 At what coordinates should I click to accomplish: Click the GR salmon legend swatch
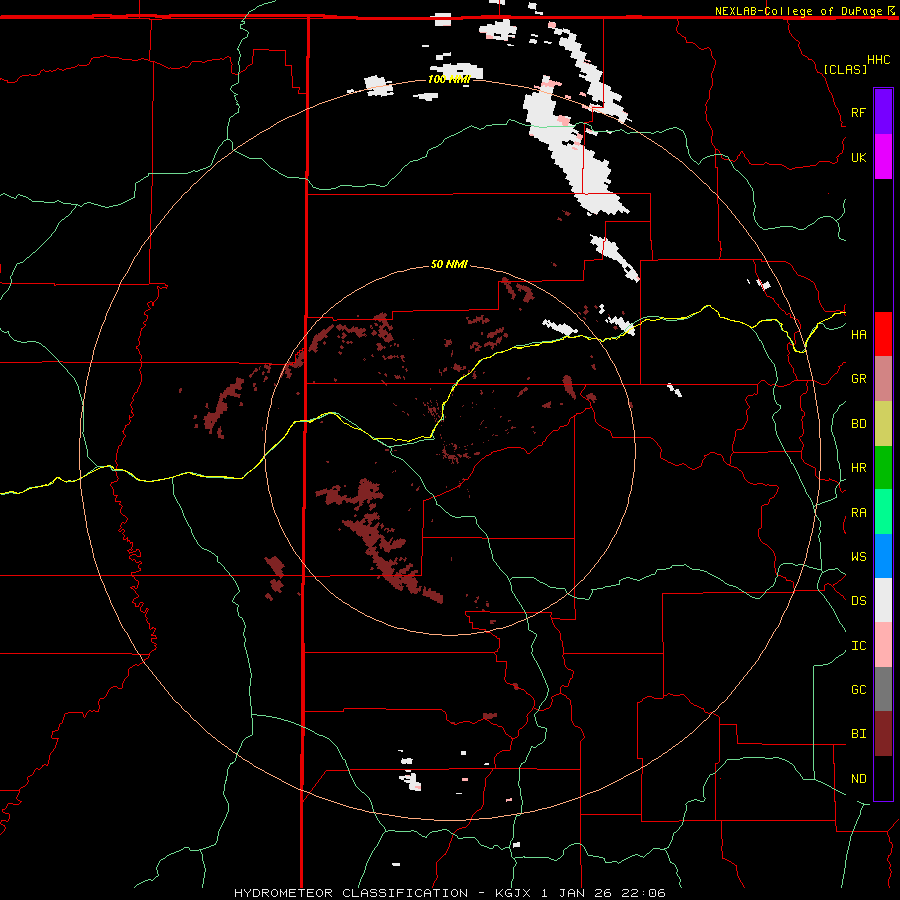click(883, 378)
